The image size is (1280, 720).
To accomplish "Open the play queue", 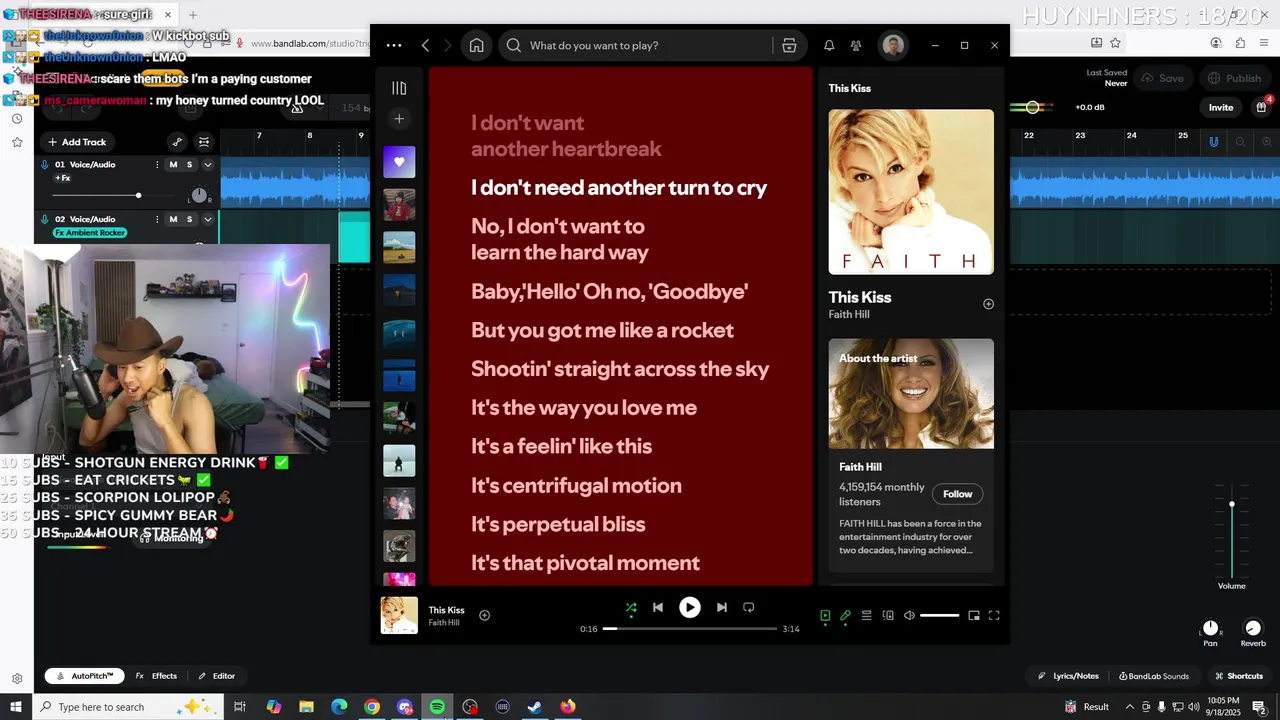I will pyautogui.click(x=866, y=616).
